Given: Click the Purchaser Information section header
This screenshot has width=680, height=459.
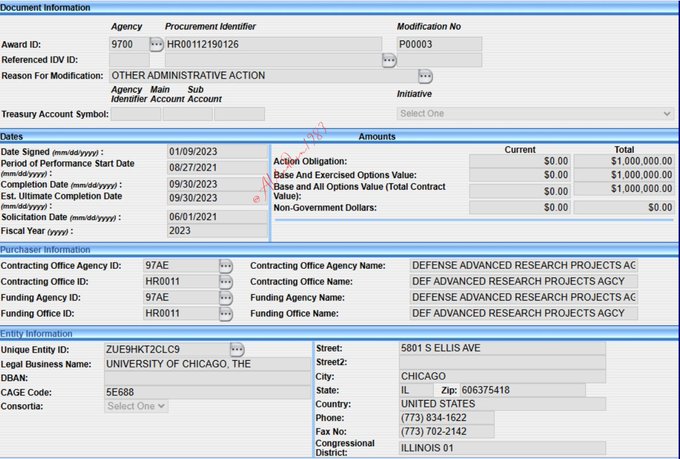Looking at the screenshot, I should click(340, 249).
